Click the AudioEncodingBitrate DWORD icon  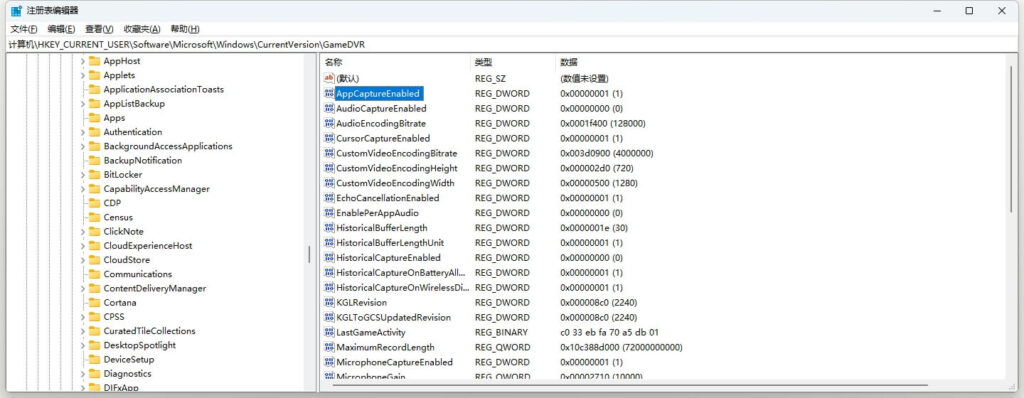[x=329, y=124]
